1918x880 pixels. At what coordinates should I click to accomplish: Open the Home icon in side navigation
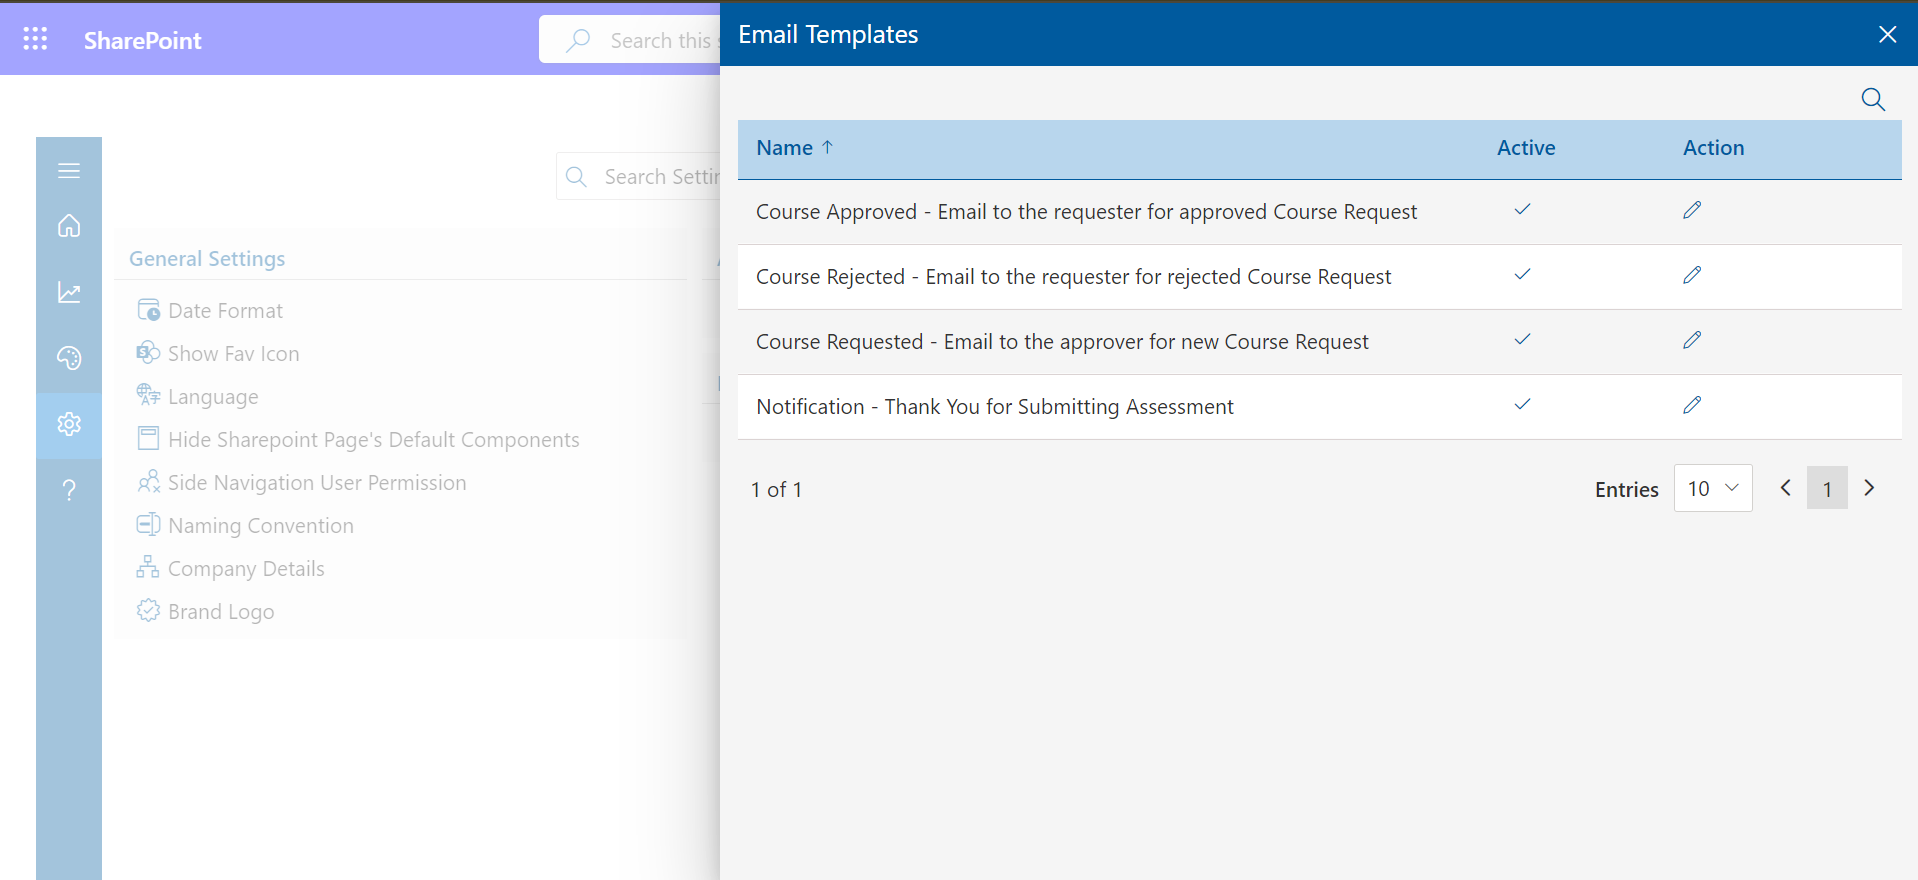[69, 226]
